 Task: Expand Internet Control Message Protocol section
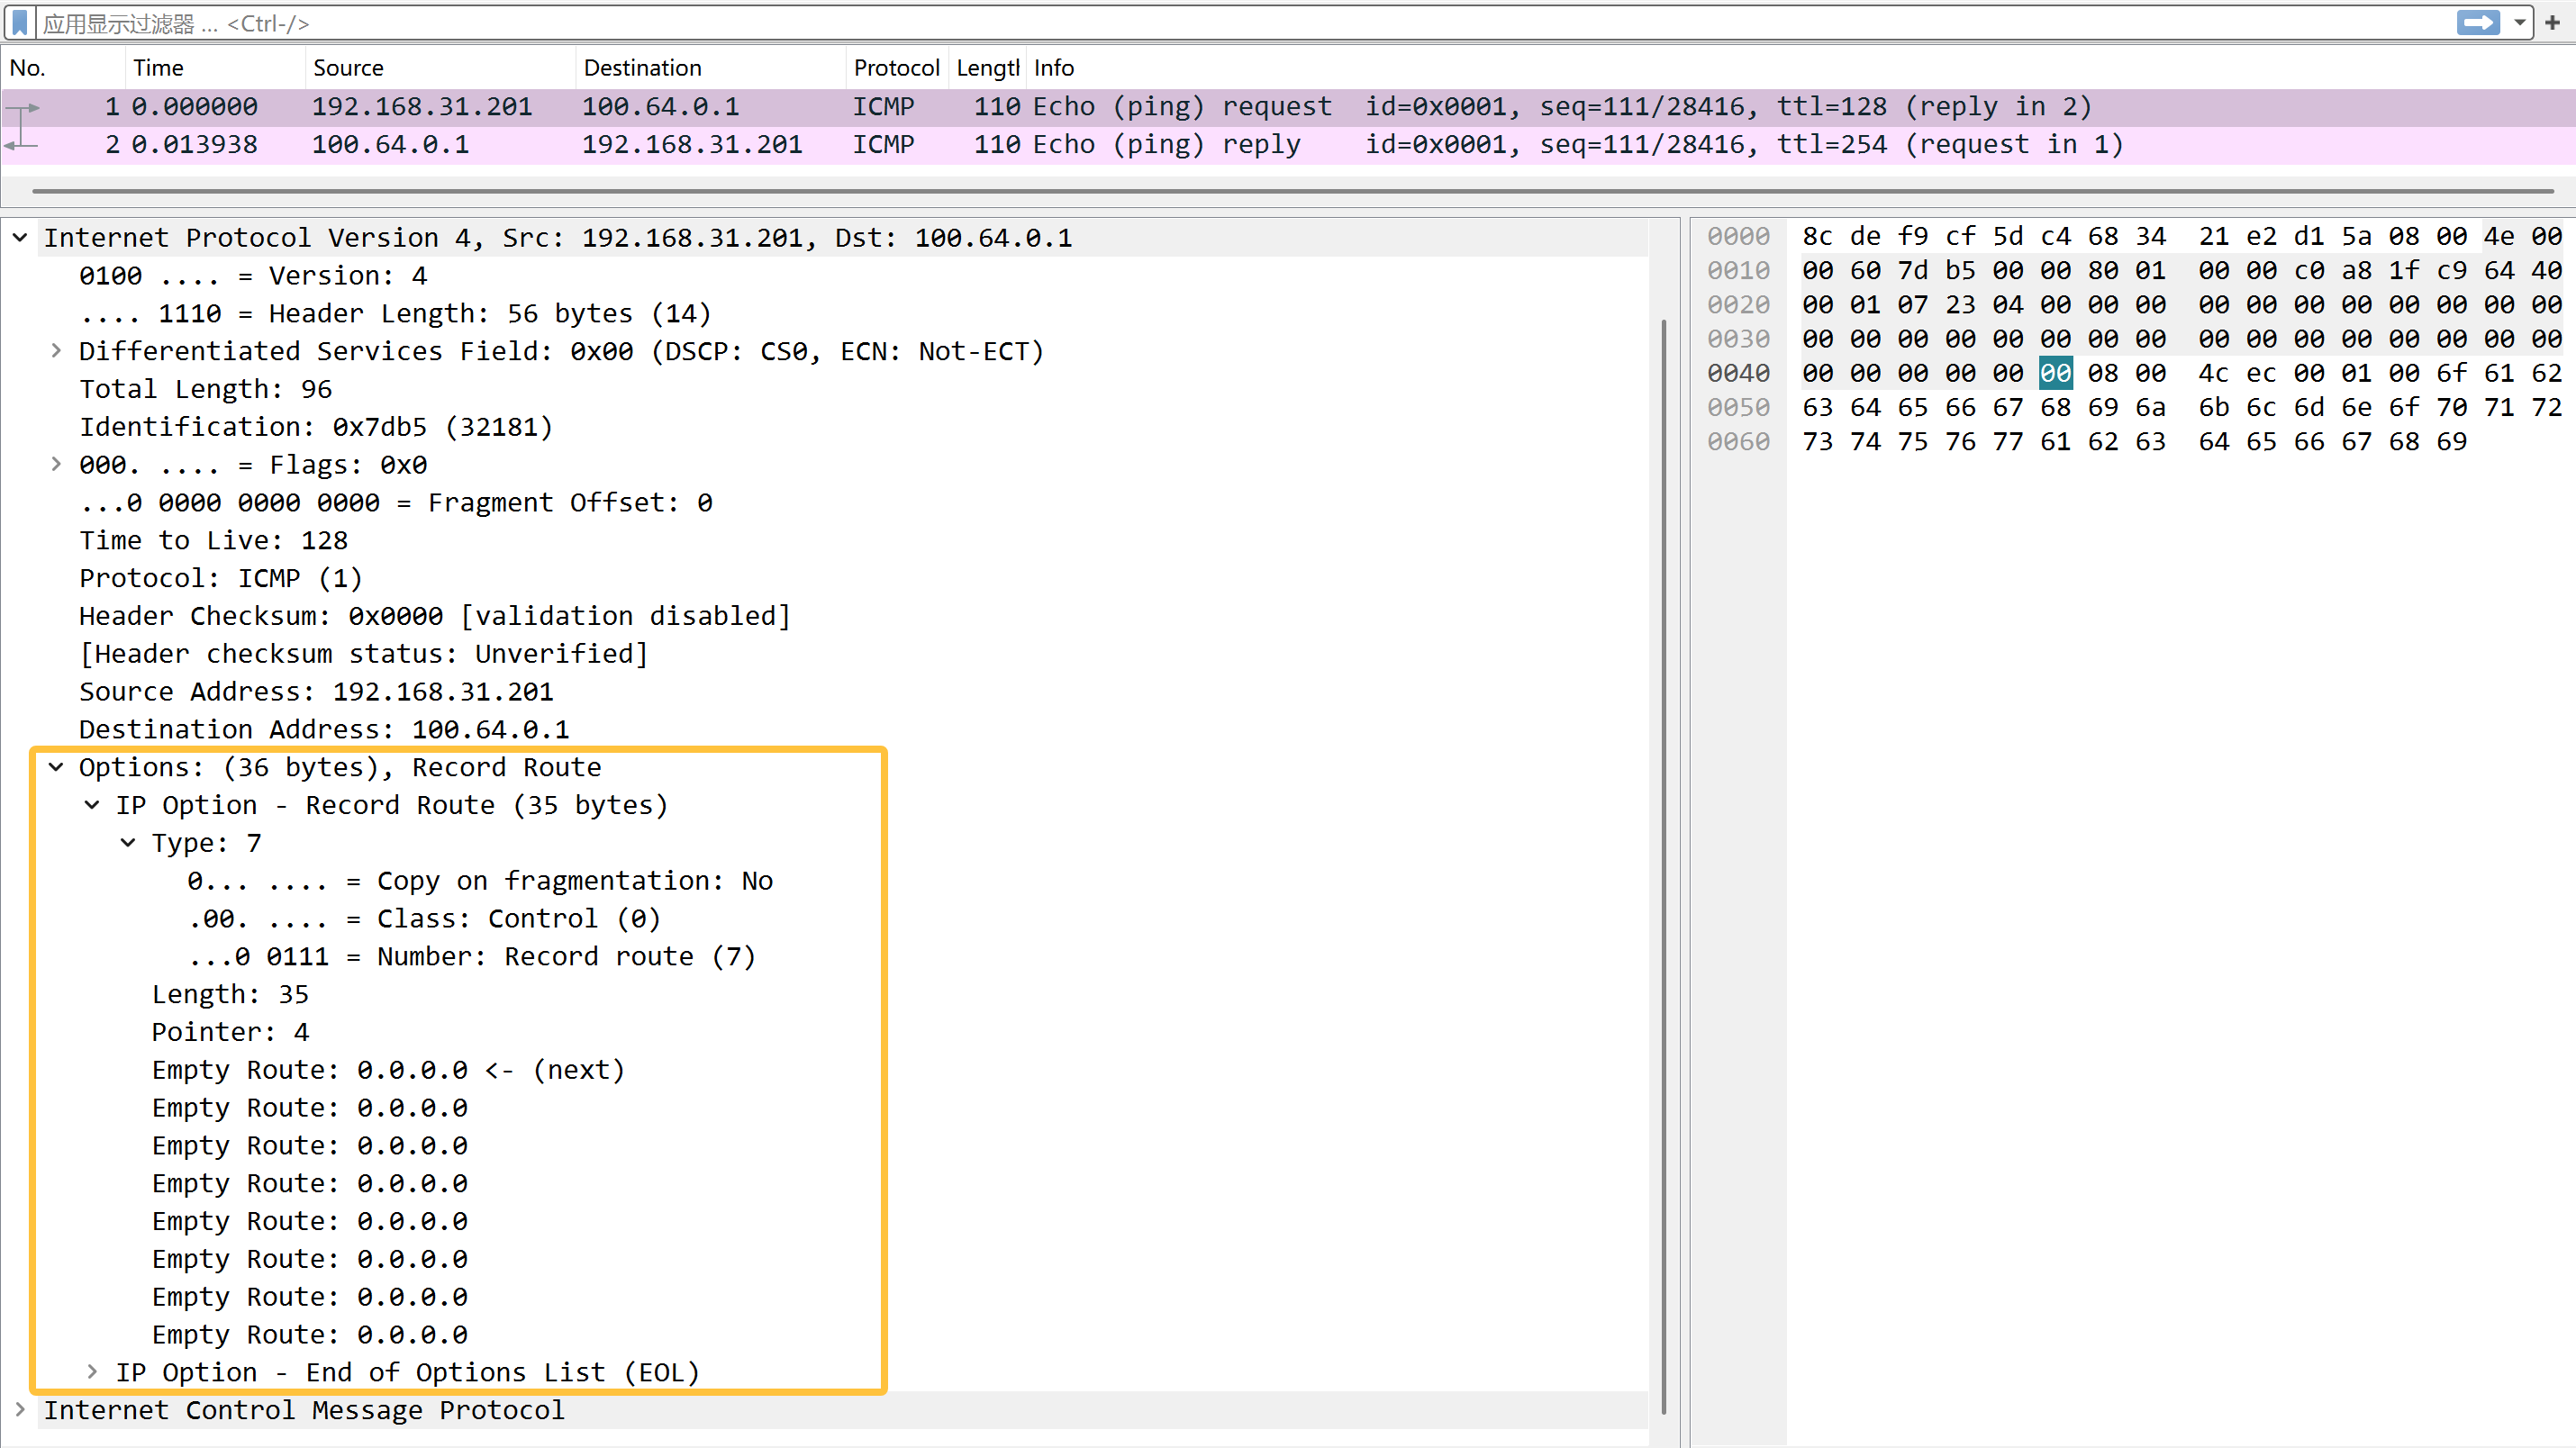click(20, 1410)
